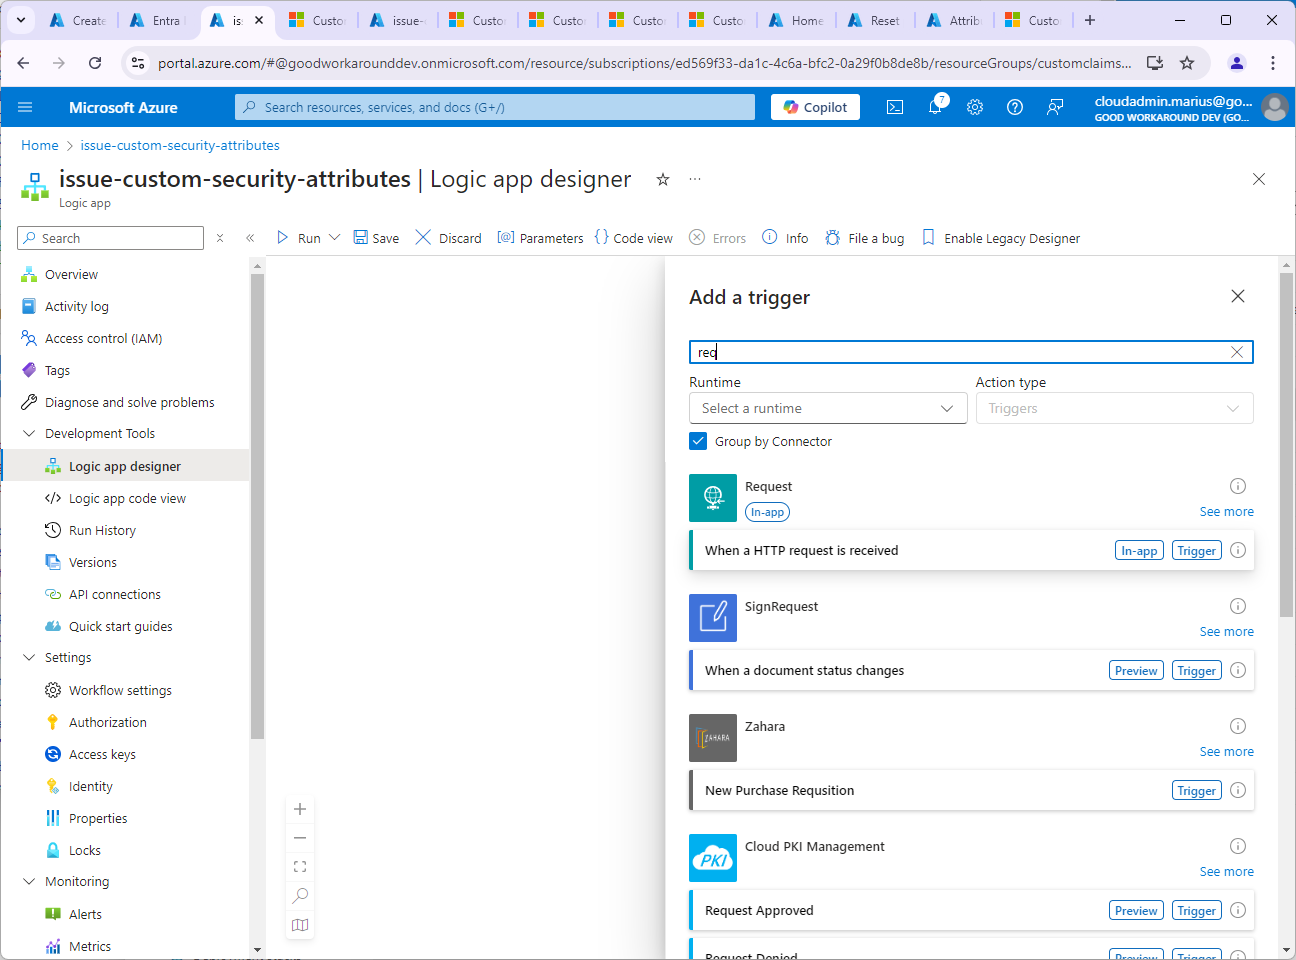Viewport: 1296px width, 960px height.
Task: Click the Request connector icon
Action: pyautogui.click(x=713, y=498)
